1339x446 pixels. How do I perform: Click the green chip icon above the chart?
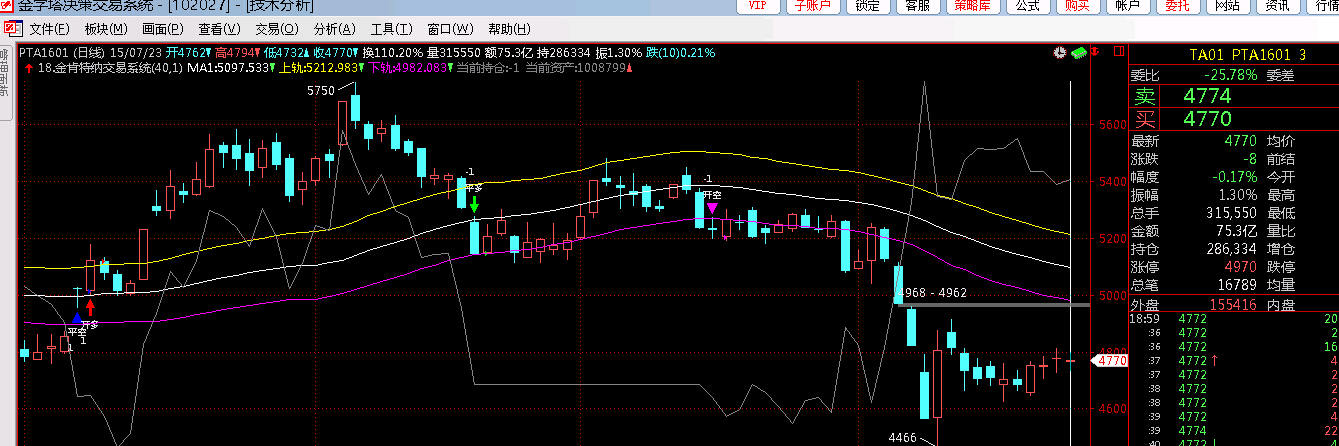click(x=1079, y=52)
